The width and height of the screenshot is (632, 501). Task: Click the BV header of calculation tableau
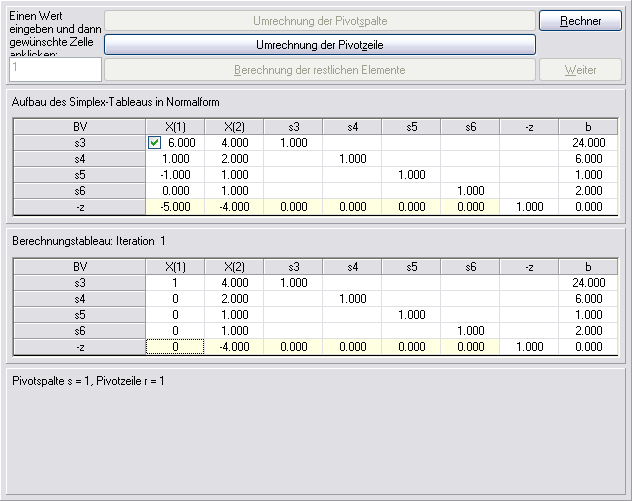click(x=80, y=267)
